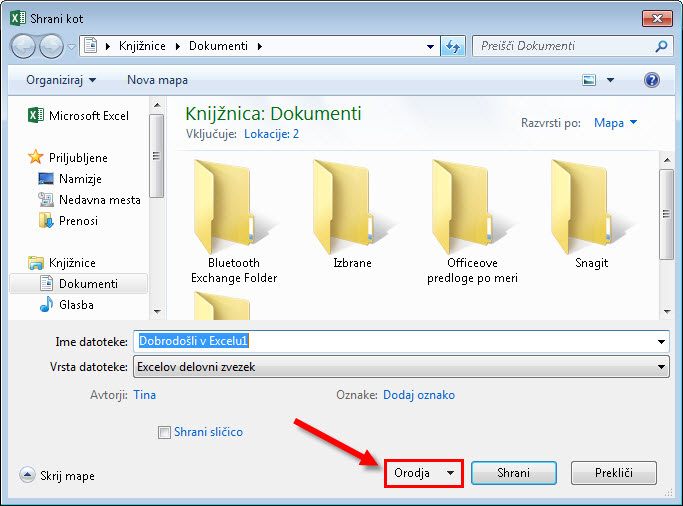Click author name Tina
The height and width of the screenshot is (506, 683).
tap(144, 395)
